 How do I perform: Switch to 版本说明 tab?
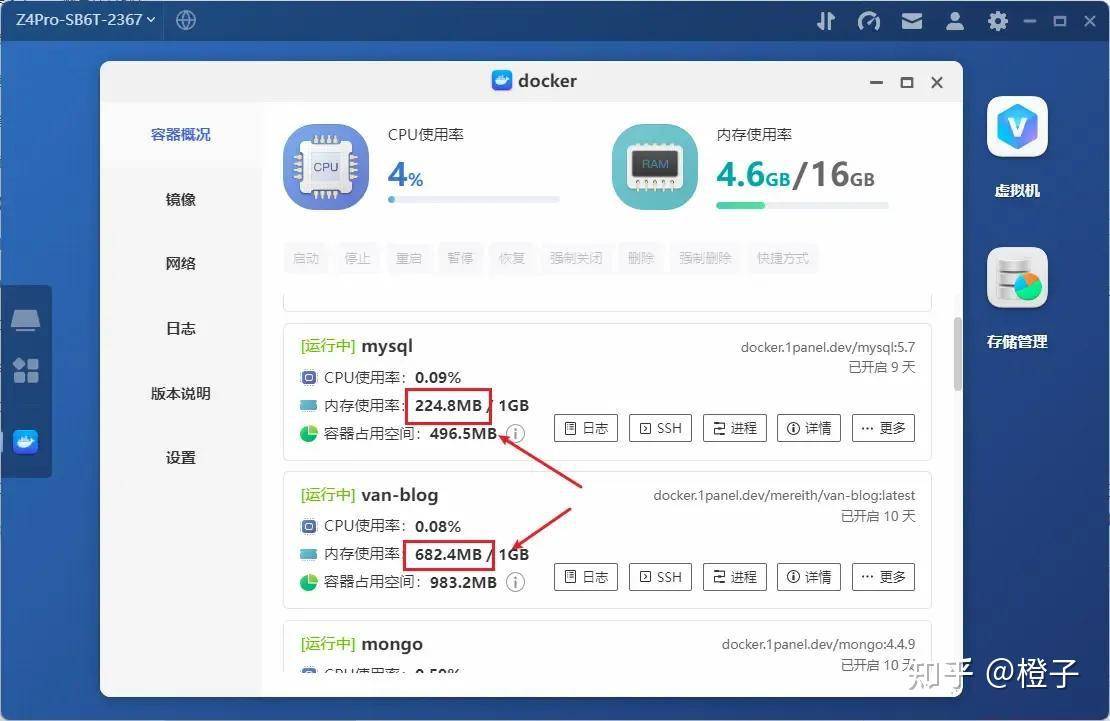pyautogui.click(x=181, y=393)
